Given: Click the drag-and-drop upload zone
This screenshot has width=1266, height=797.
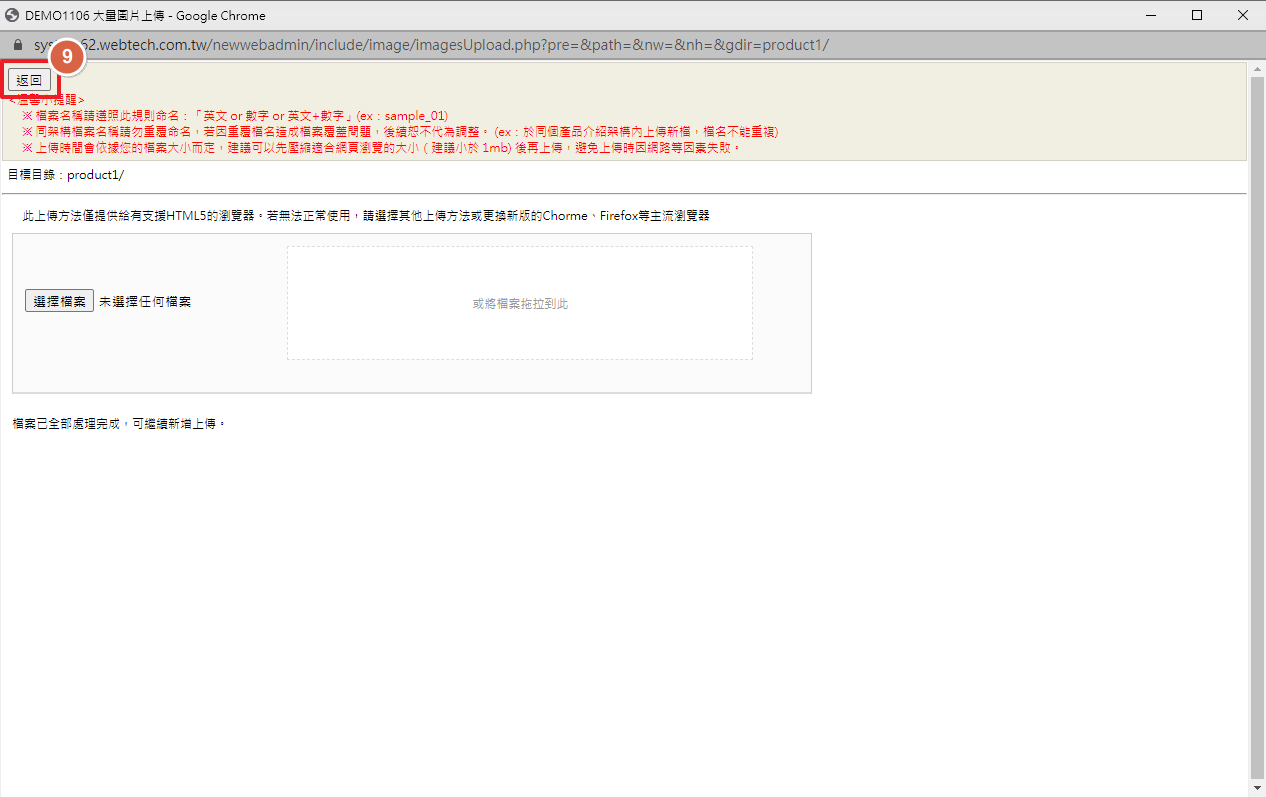Looking at the screenshot, I should click(x=519, y=303).
